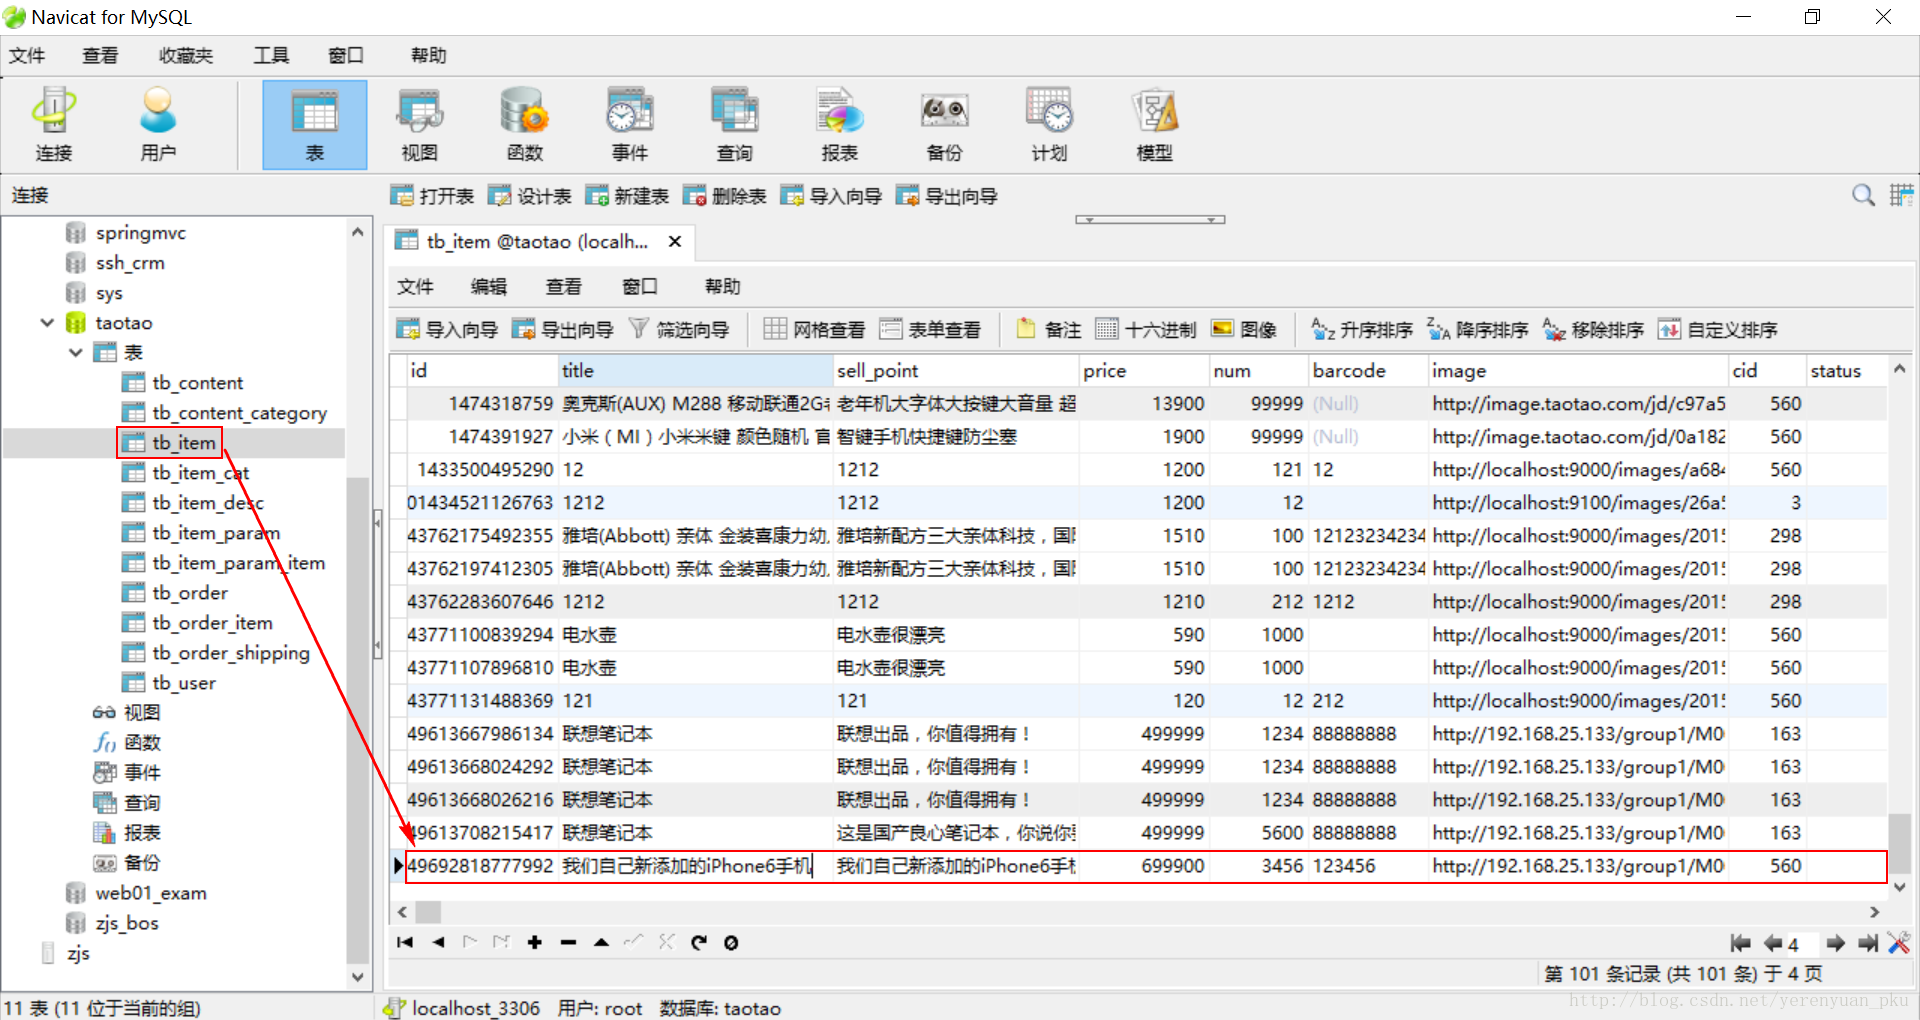
Task: Click 新建表 (New Table) button
Action: (627, 196)
